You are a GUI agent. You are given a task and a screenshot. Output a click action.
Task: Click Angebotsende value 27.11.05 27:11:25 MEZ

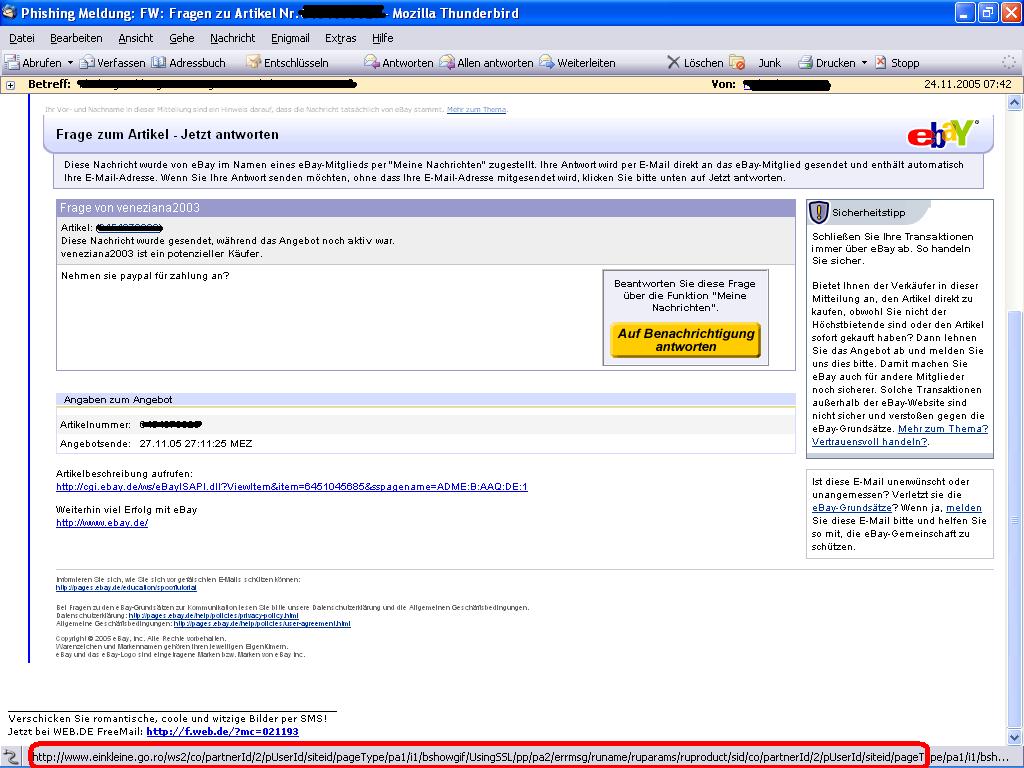tap(196, 443)
